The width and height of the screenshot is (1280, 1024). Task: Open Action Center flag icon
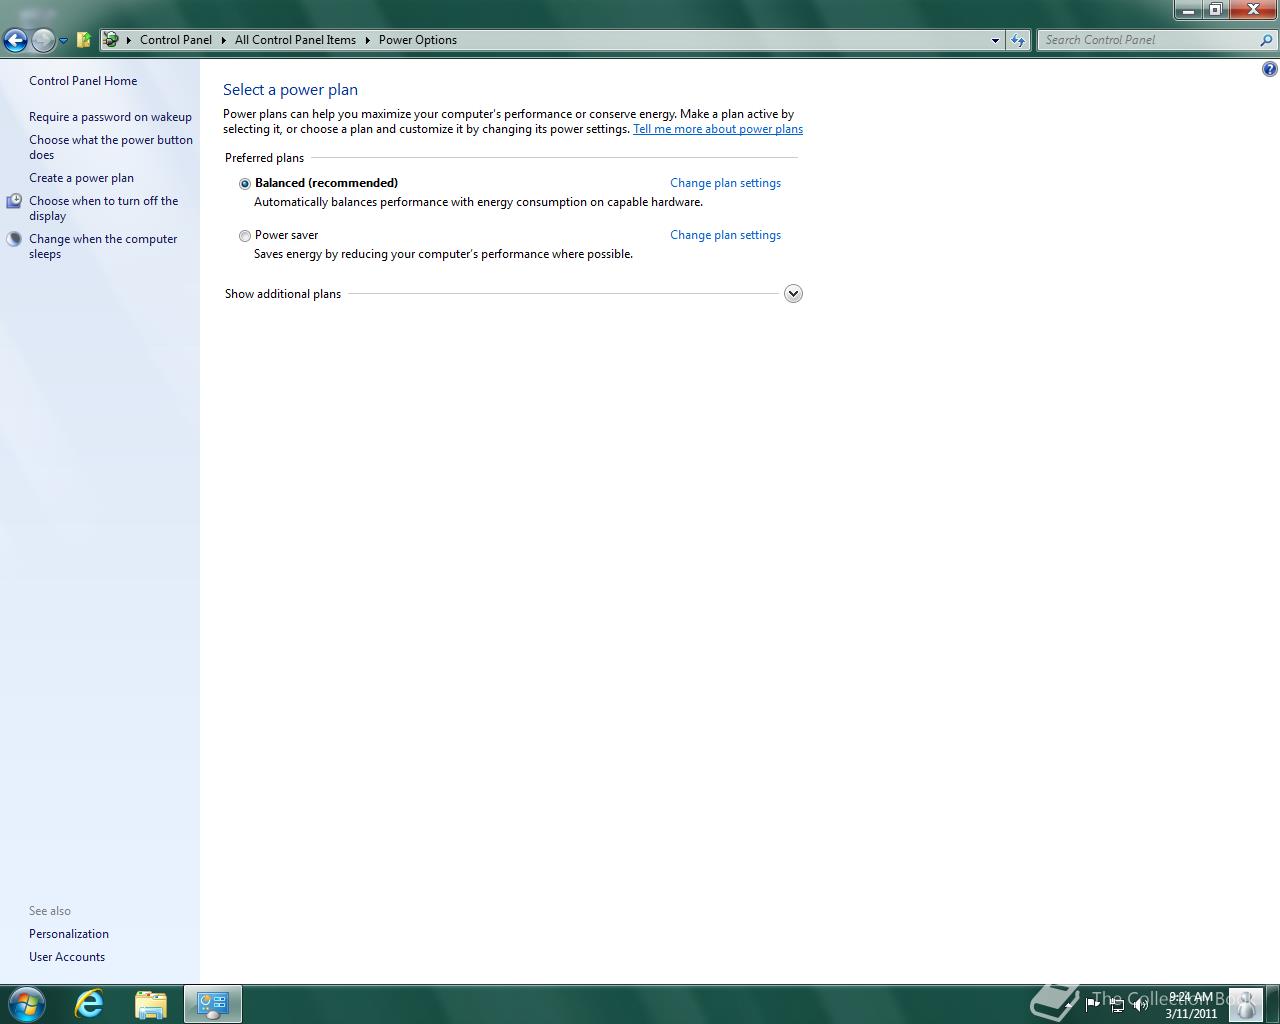tap(1092, 1005)
